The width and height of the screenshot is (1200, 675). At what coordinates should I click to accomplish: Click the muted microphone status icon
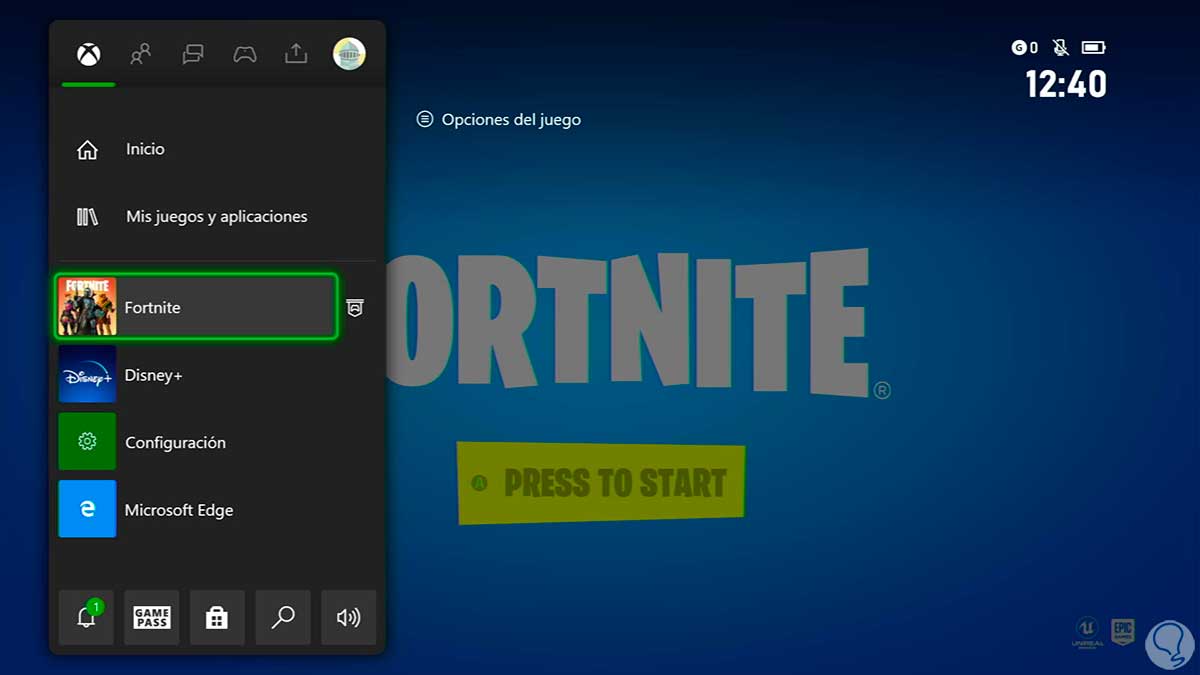pyautogui.click(x=1060, y=47)
